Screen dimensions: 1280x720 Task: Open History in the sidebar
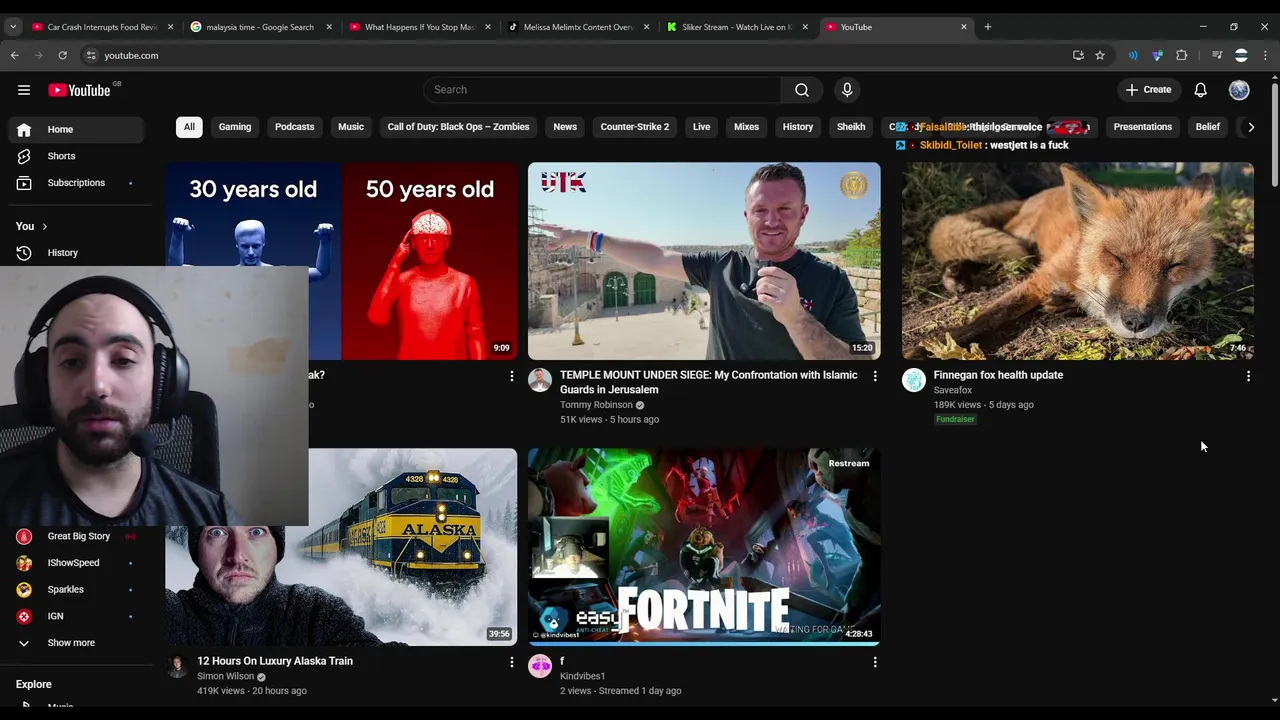[x=76, y=253]
